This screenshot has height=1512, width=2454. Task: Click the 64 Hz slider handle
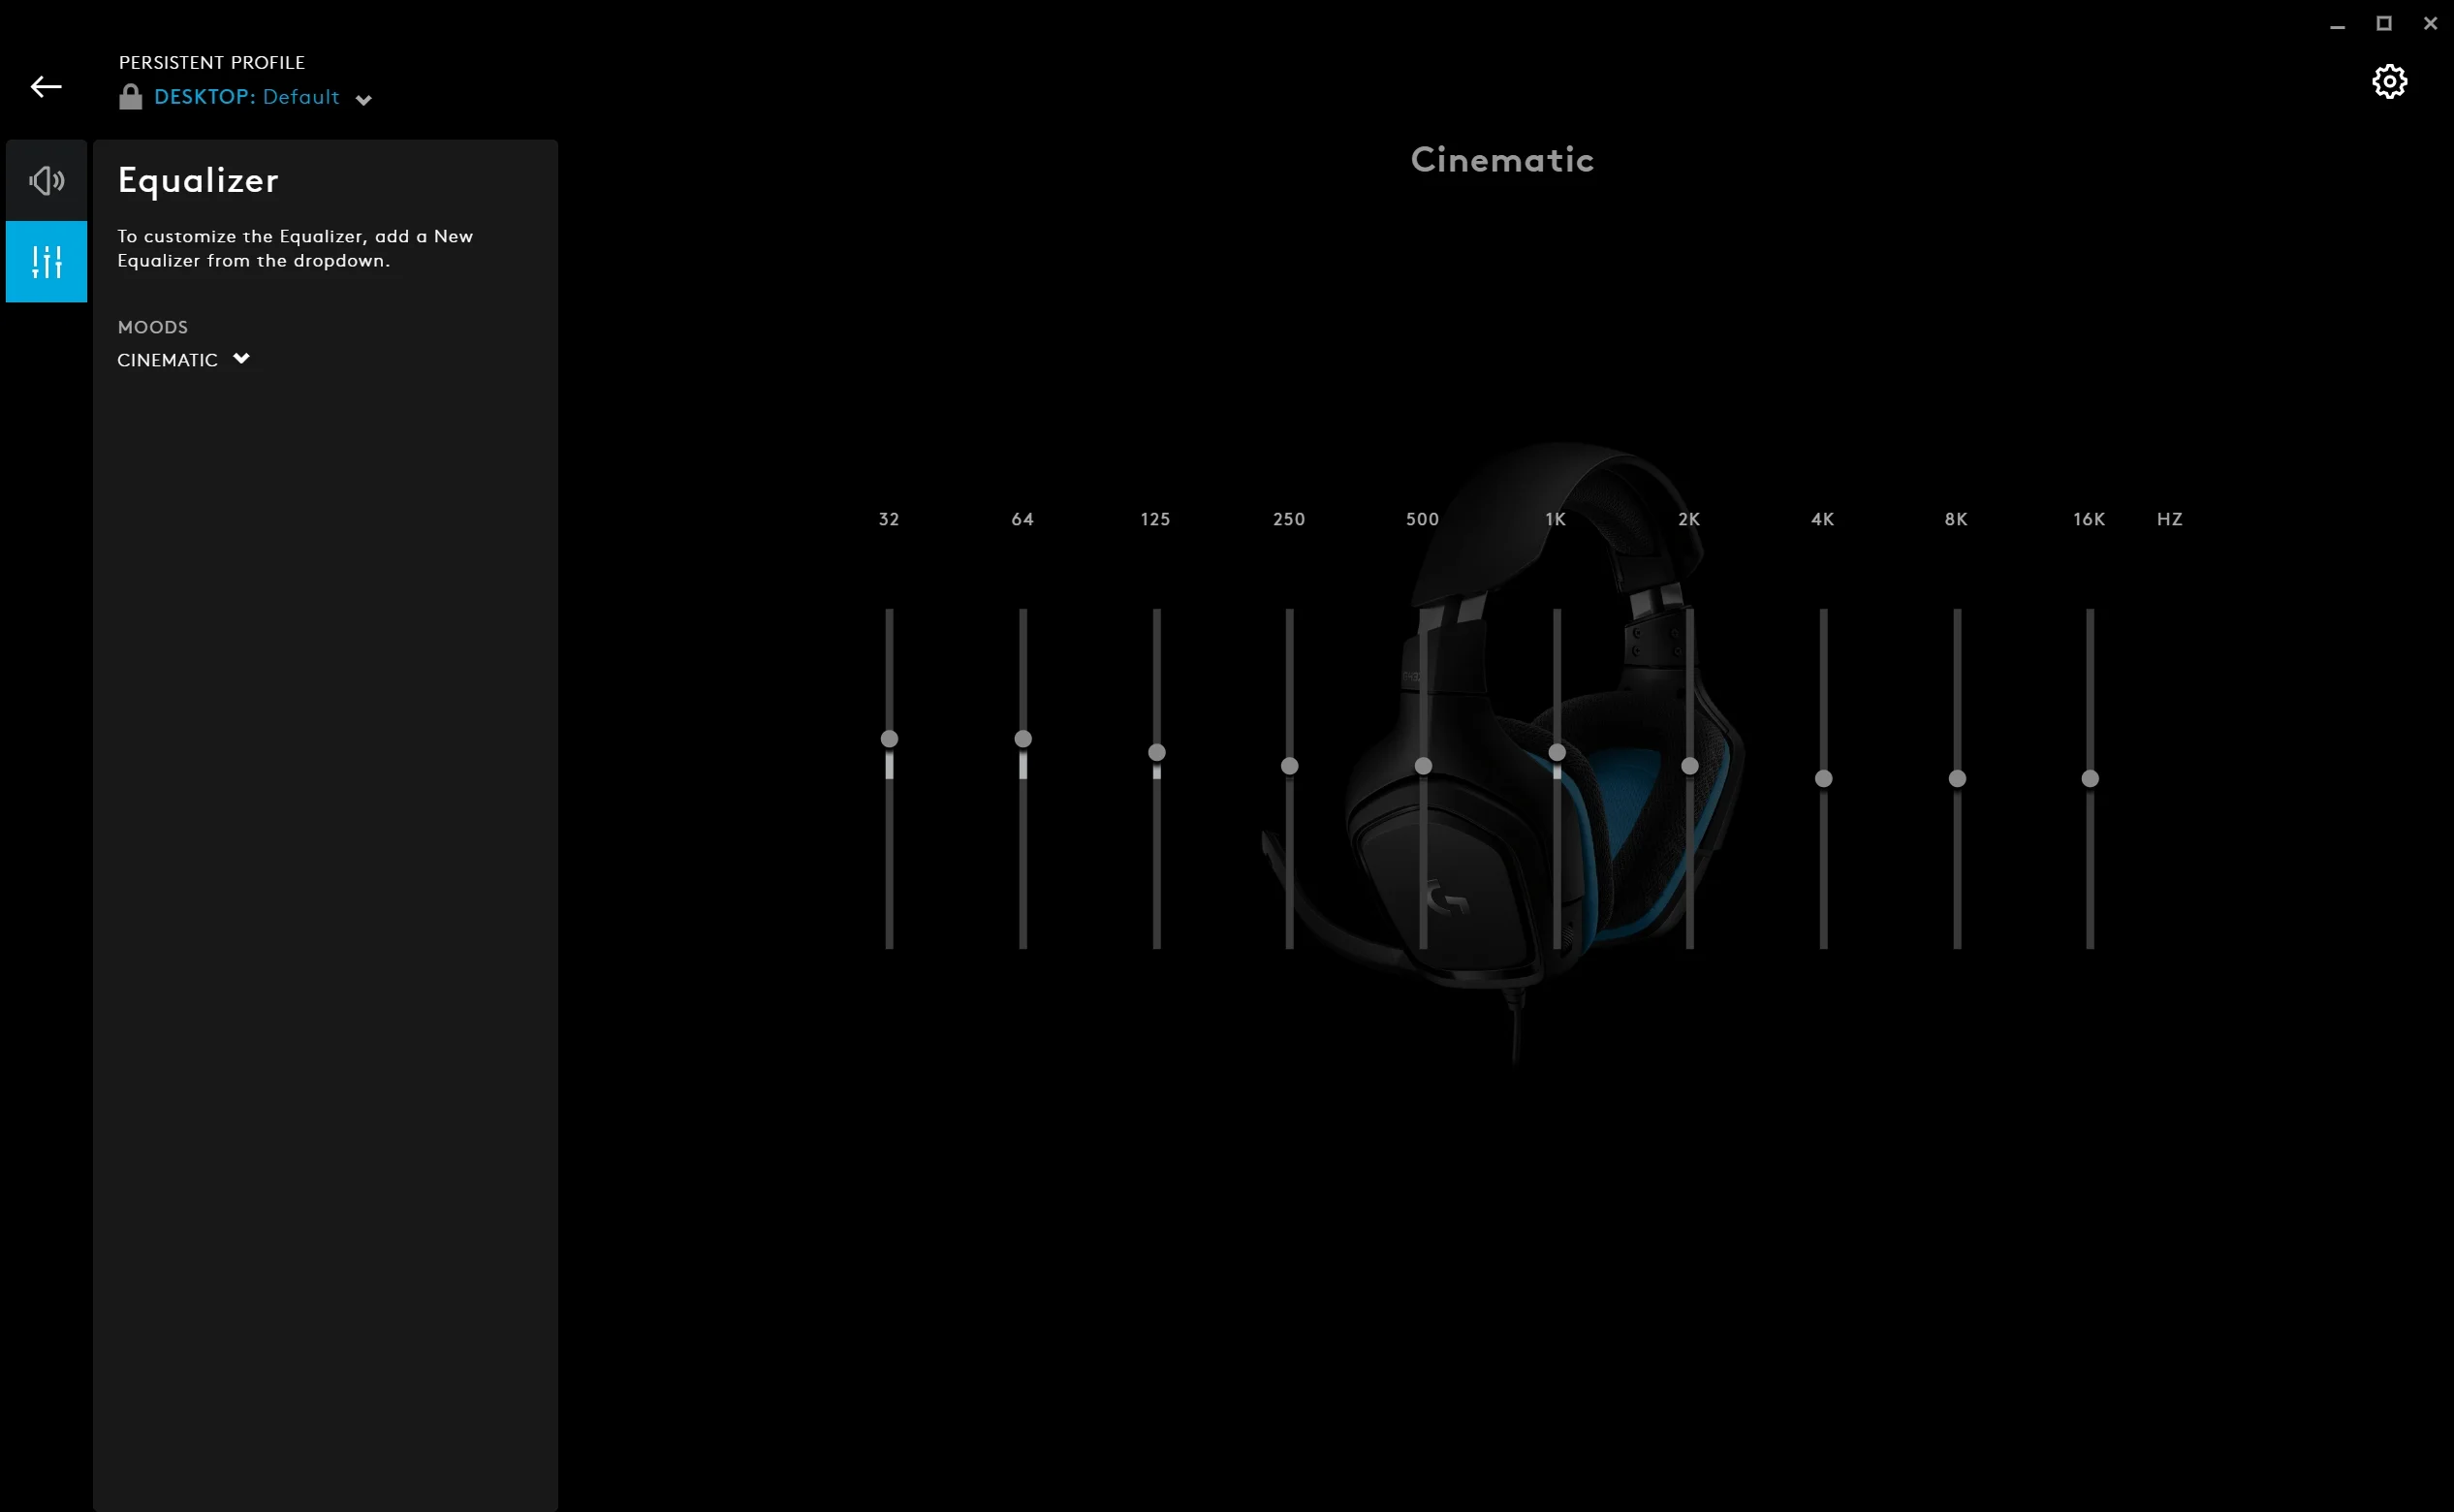click(1022, 739)
